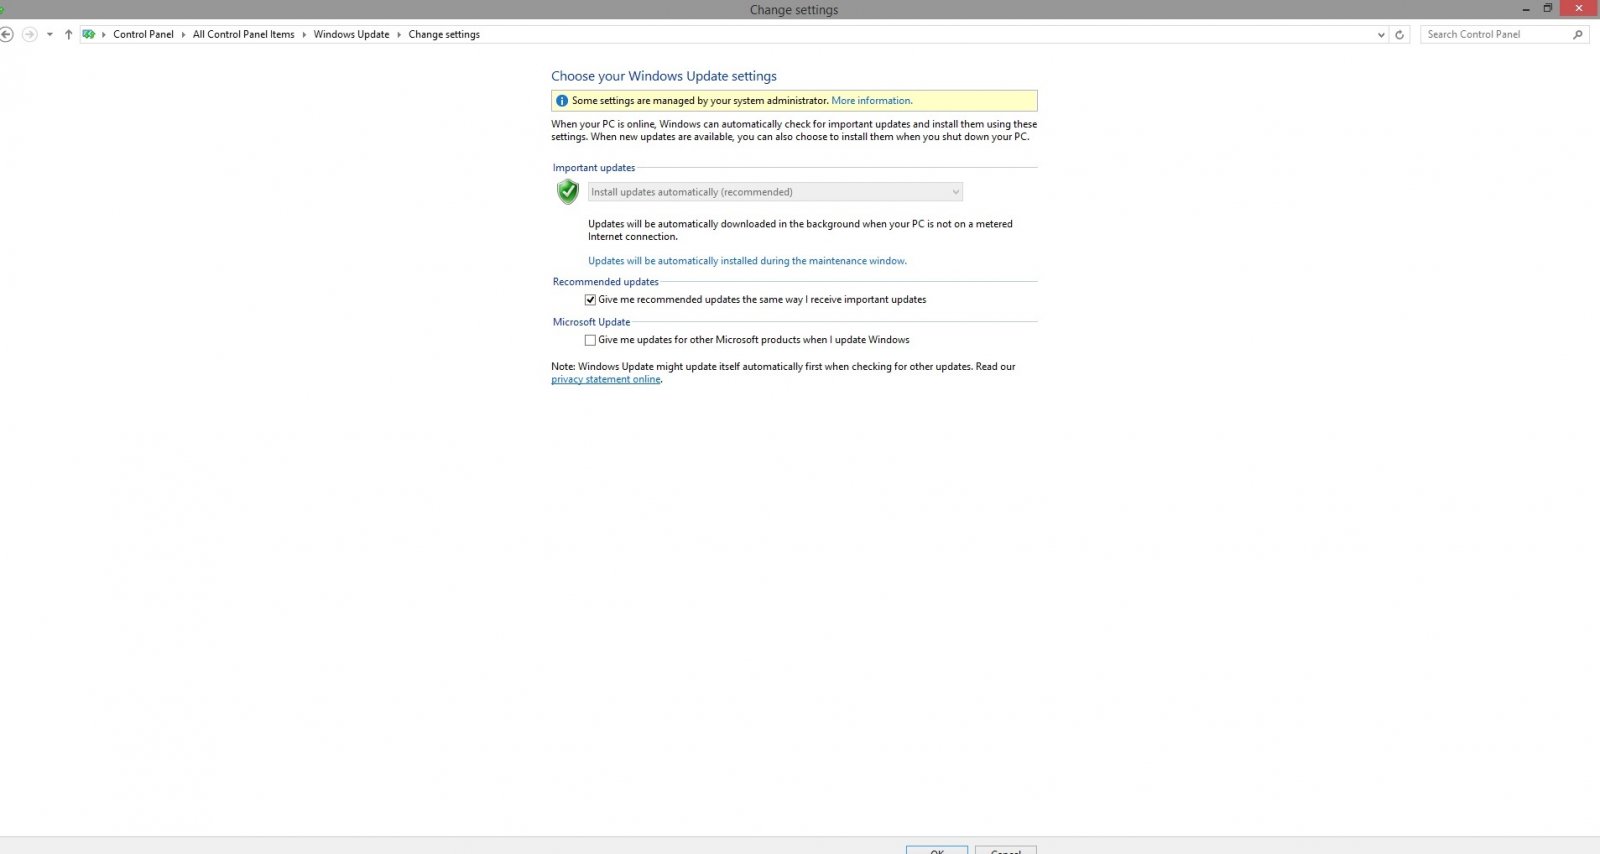Navigate to 'Windows Update' breadcrumb
1600x854 pixels.
(x=351, y=34)
